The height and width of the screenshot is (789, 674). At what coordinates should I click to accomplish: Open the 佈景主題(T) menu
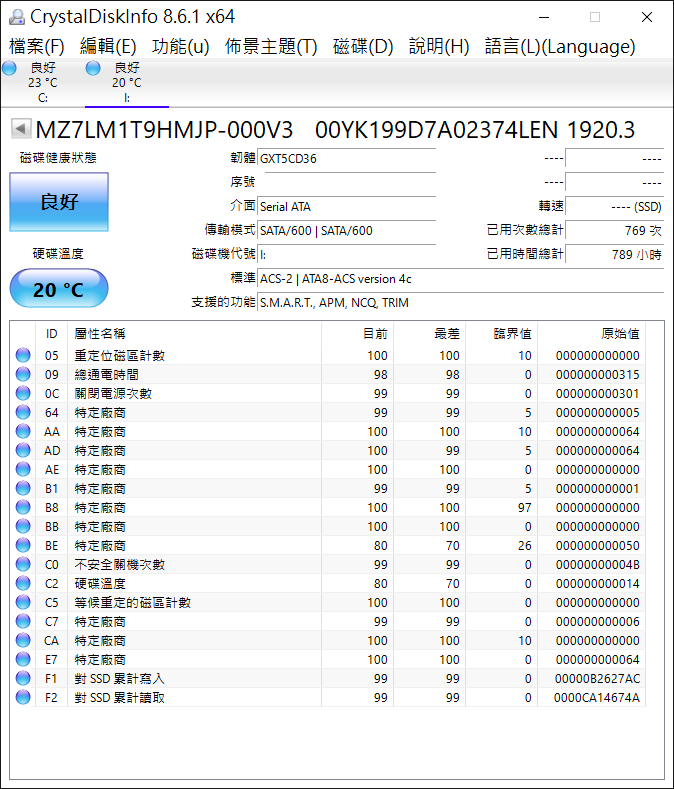coord(271,46)
